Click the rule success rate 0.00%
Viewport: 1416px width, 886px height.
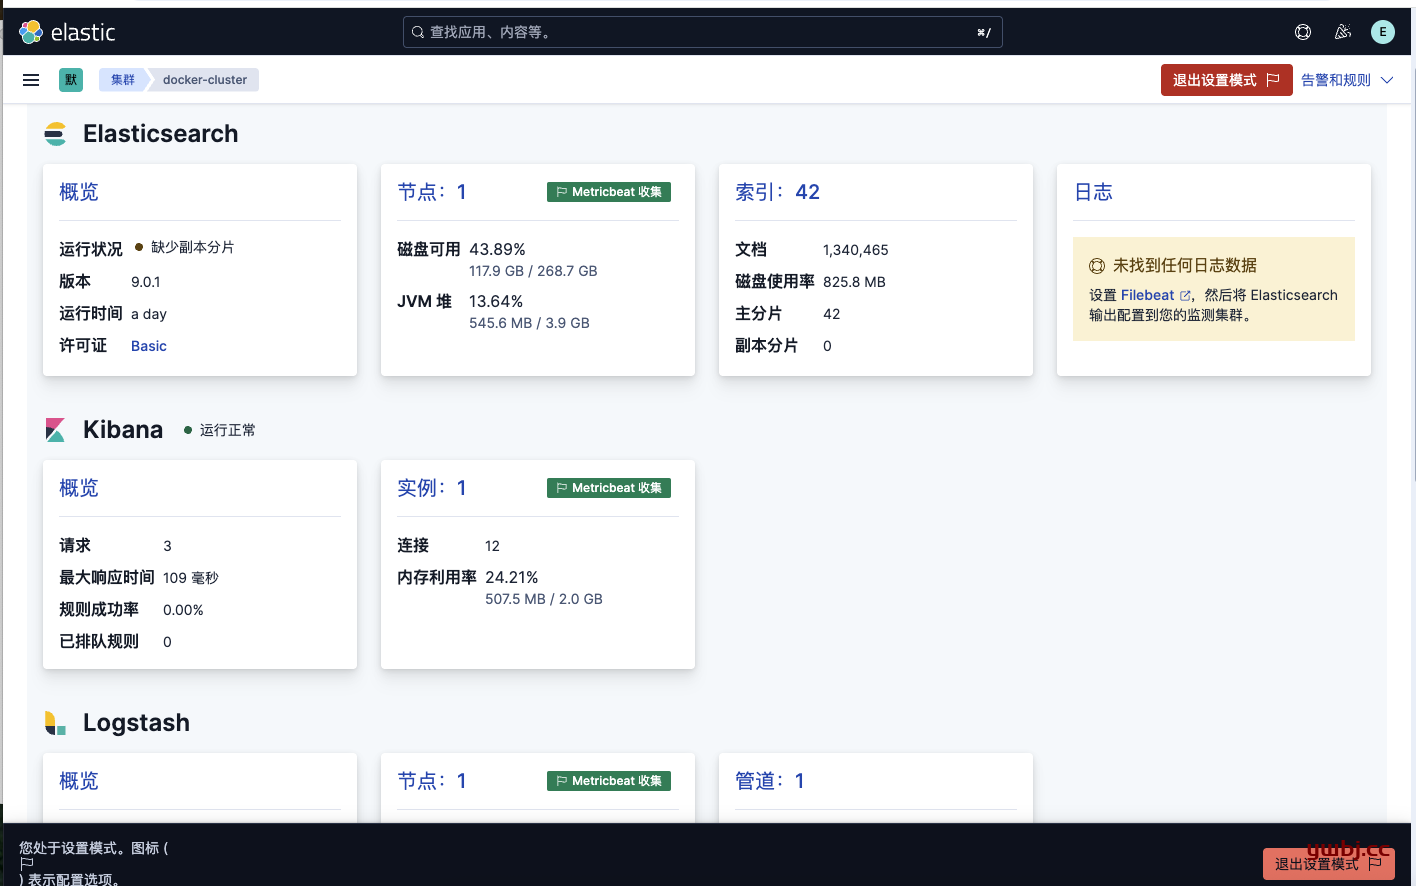point(183,610)
